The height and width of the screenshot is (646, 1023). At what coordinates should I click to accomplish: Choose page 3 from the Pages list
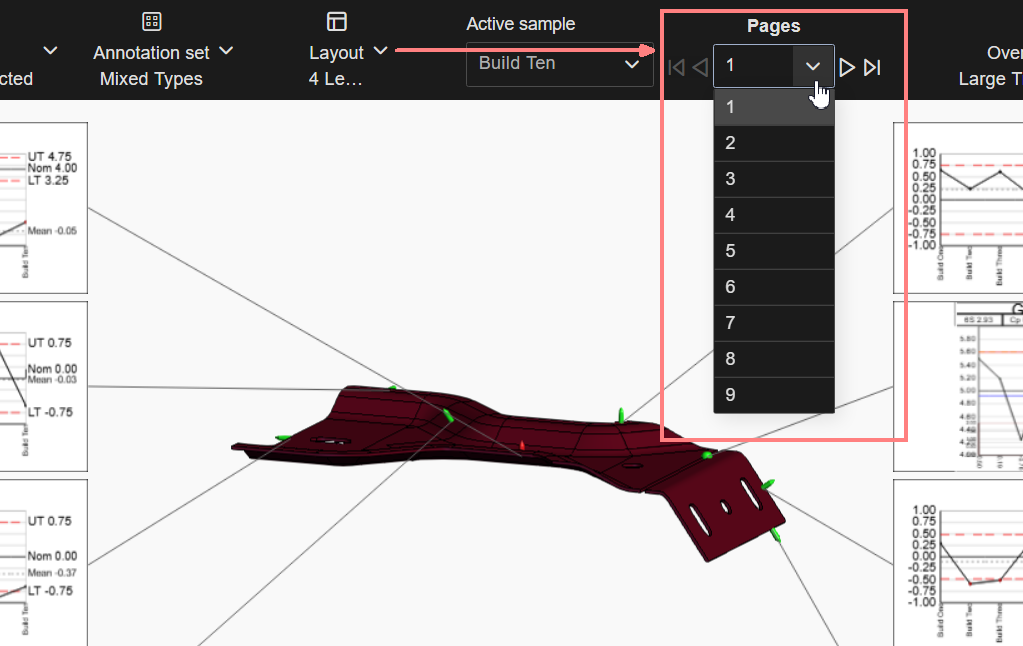773,179
